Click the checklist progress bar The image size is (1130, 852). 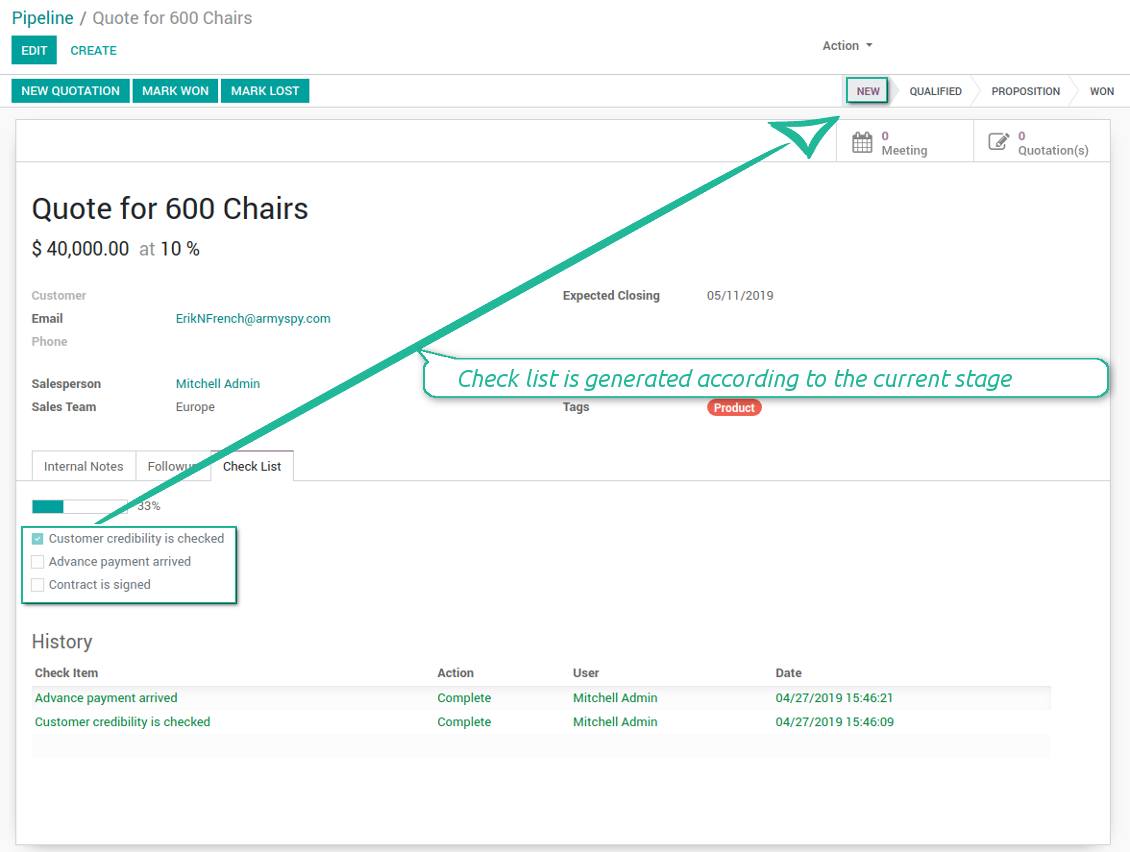[80, 507]
